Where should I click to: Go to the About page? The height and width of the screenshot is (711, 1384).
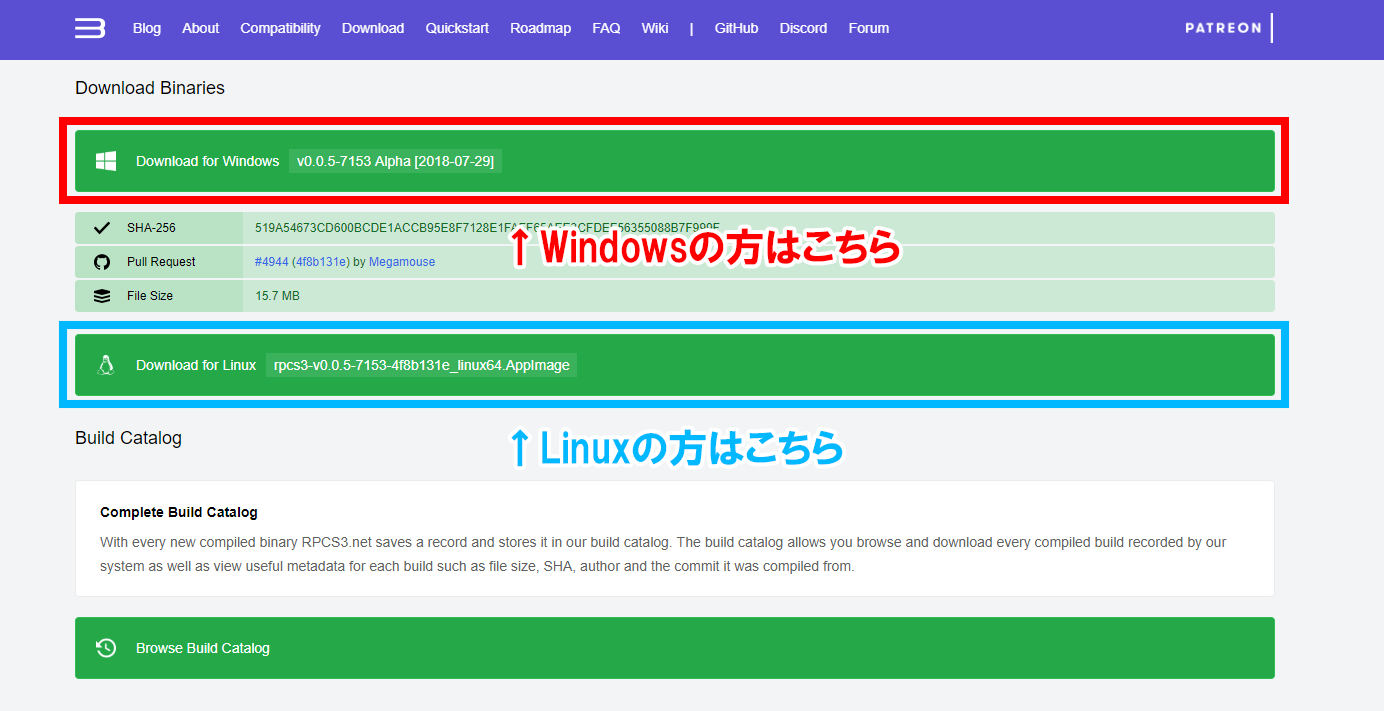click(x=200, y=28)
